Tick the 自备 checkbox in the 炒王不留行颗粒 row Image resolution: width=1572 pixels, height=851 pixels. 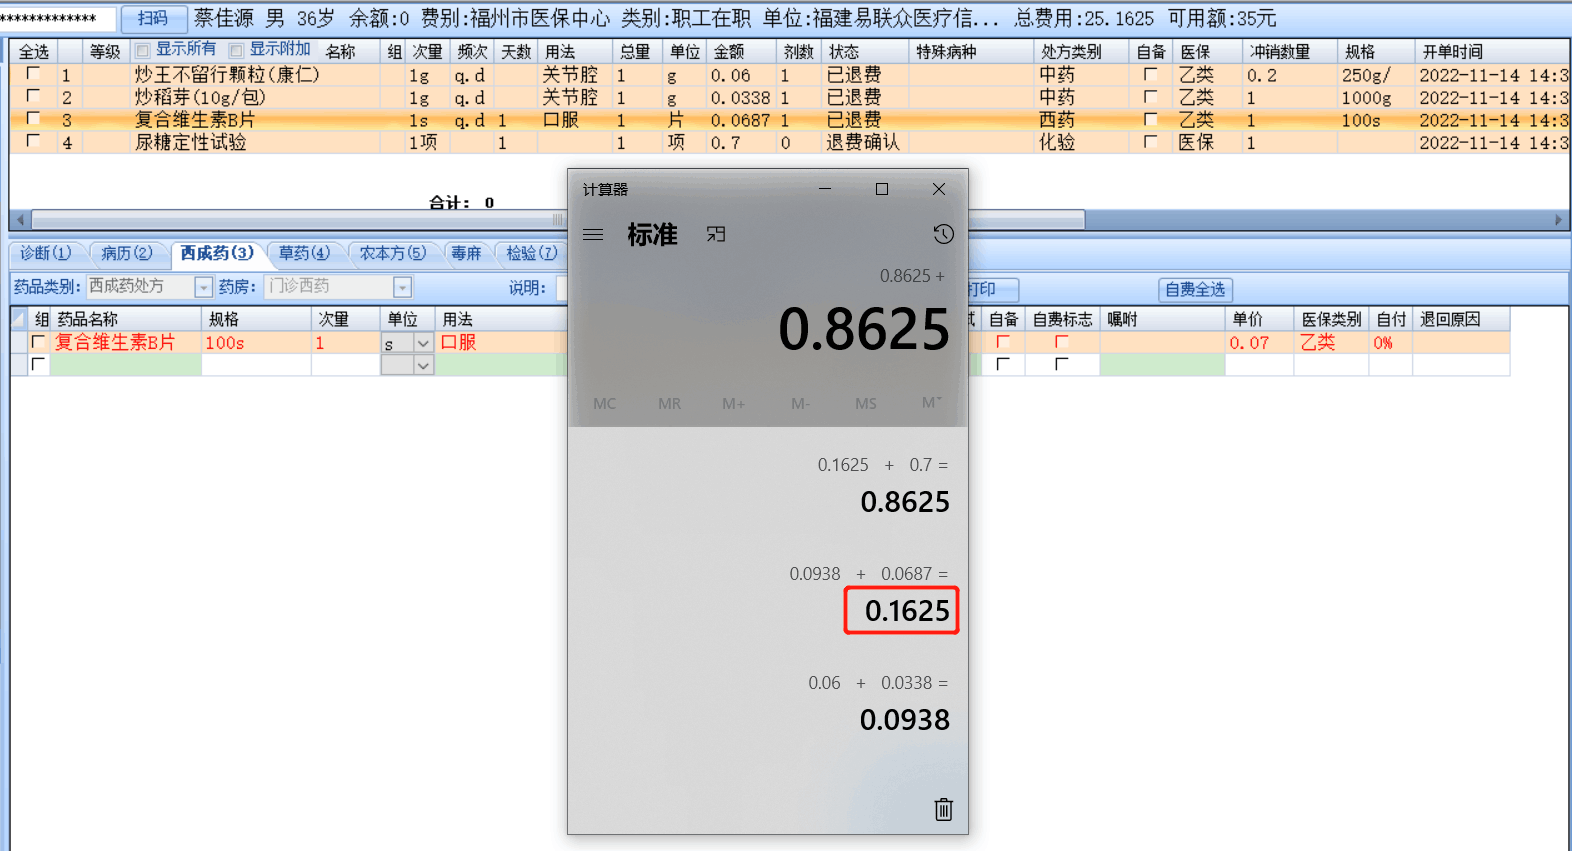(1151, 74)
